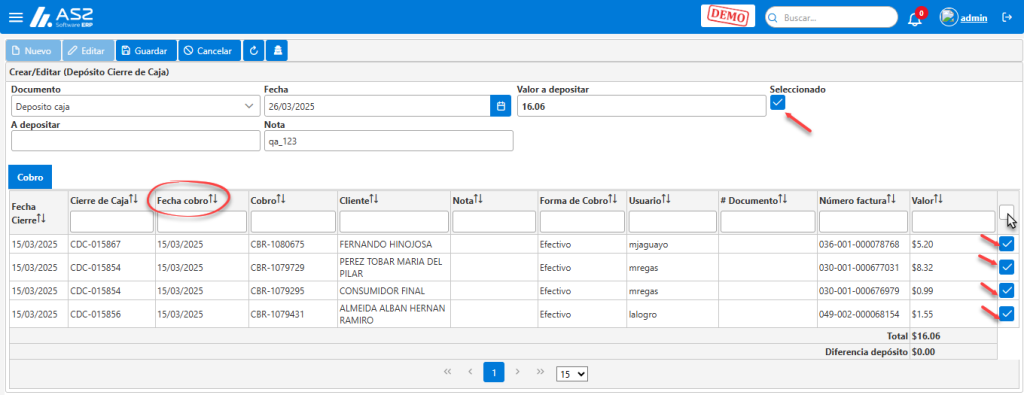Sort table by Valor column arrows
Viewport: 1024px width, 395px height.
[x=938, y=199]
